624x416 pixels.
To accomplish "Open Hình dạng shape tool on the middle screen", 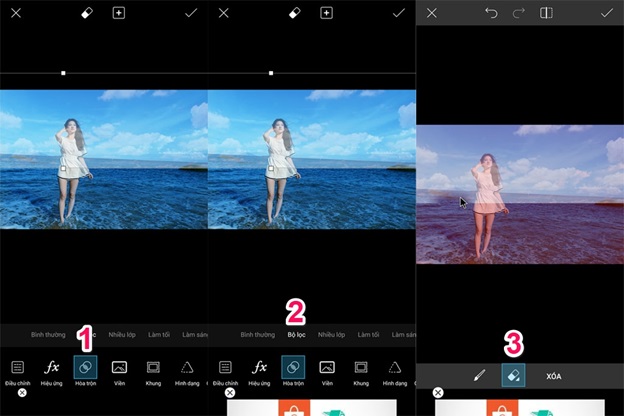I will [395, 373].
